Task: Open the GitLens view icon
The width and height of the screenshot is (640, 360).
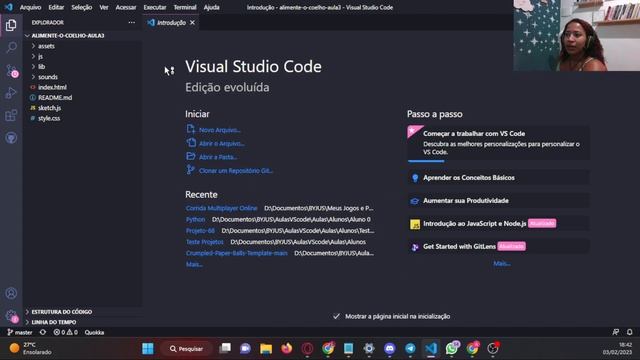Action: click(11, 138)
